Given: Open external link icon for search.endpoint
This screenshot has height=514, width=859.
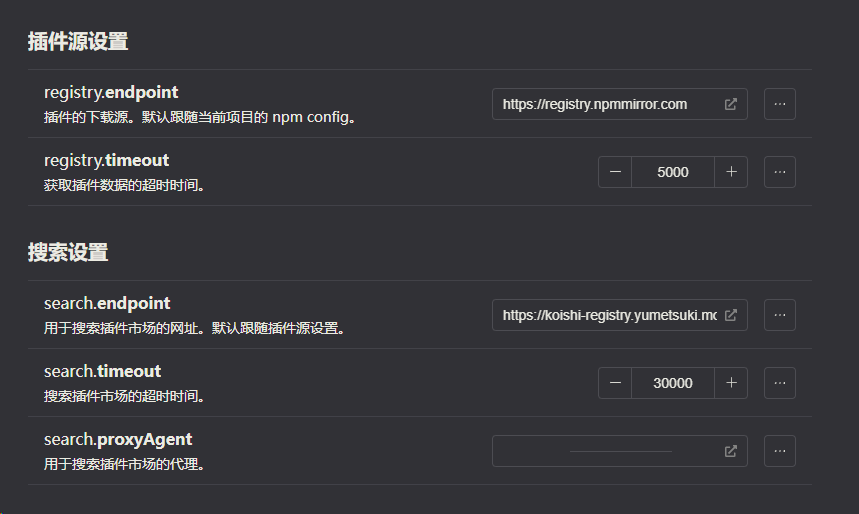Looking at the screenshot, I should (731, 315).
